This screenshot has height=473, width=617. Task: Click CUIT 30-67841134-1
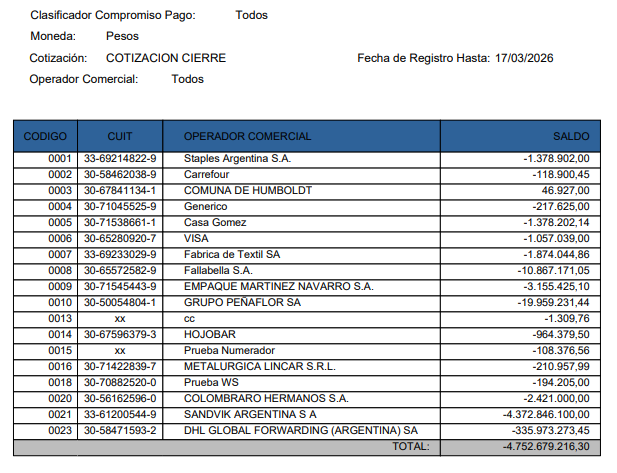120,190
